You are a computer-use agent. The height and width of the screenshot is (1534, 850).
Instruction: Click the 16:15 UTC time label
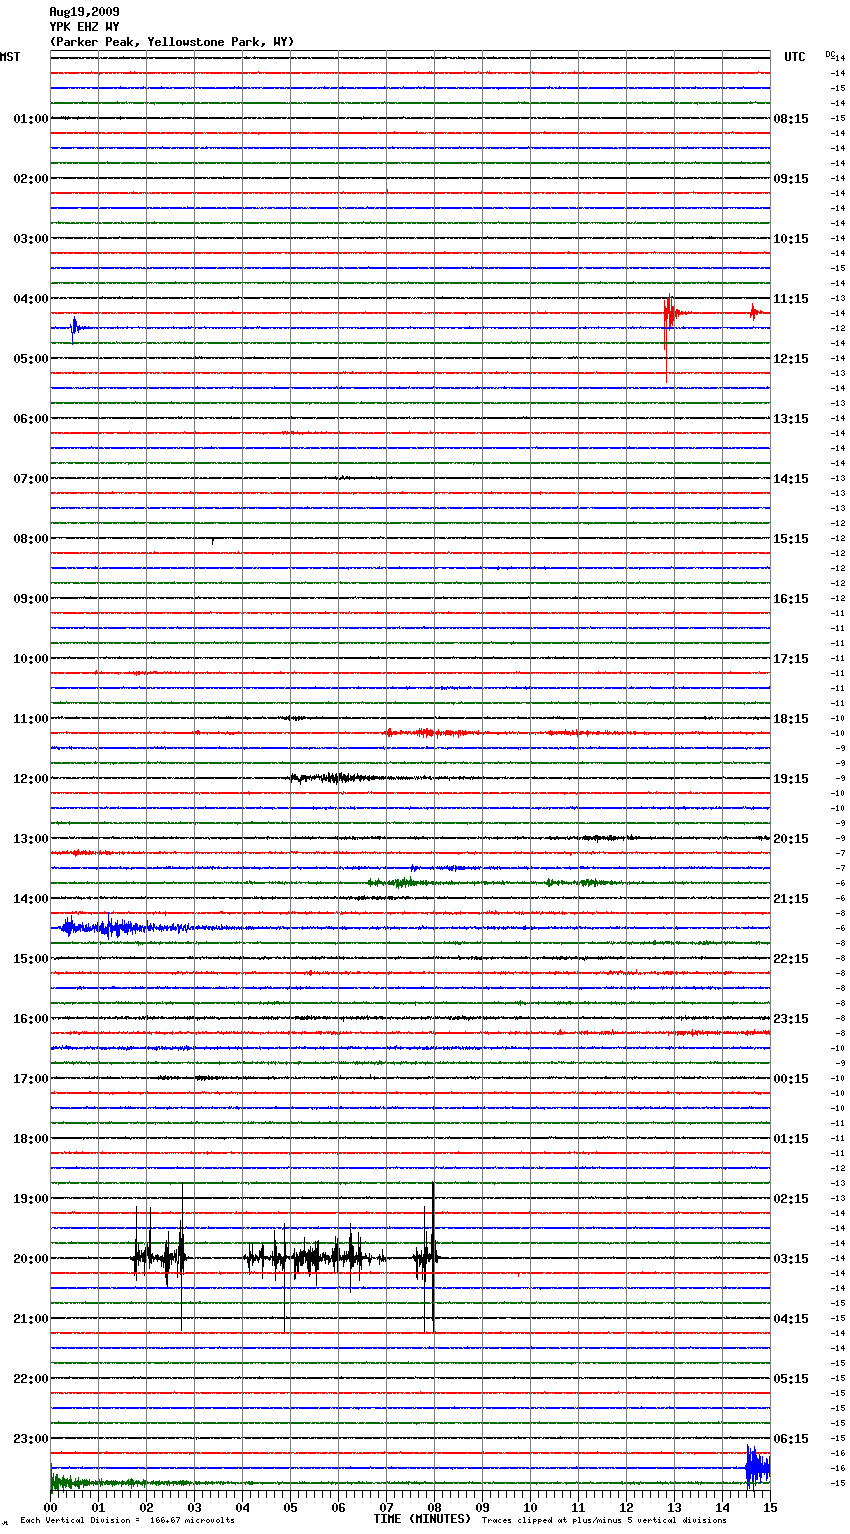pyautogui.click(x=791, y=599)
